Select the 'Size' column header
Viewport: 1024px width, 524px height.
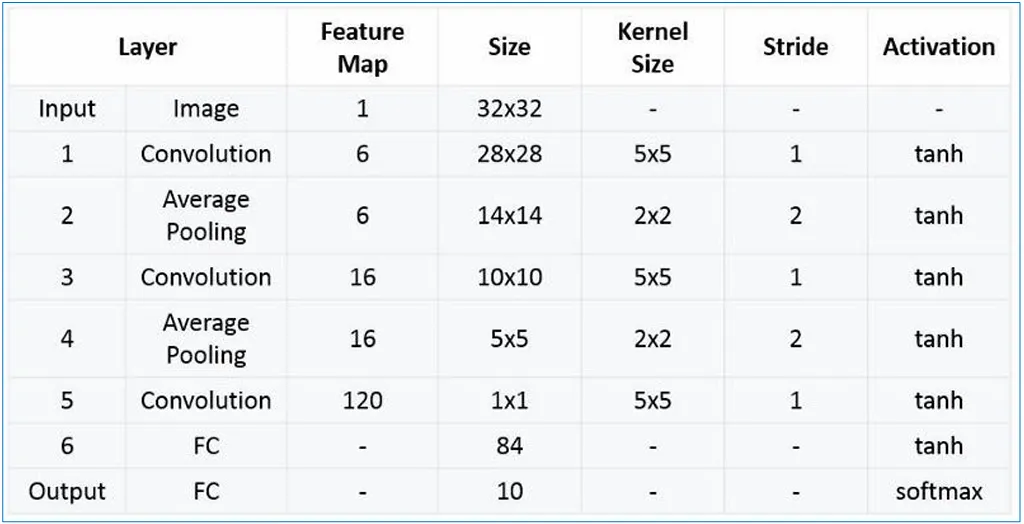point(509,47)
